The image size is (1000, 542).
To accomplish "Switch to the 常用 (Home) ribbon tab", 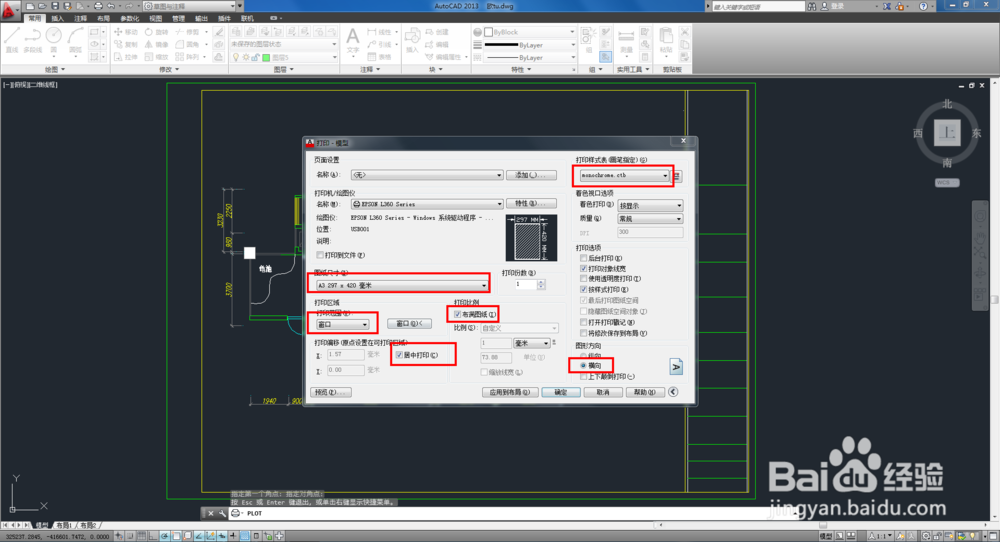I will click(x=34, y=18).
